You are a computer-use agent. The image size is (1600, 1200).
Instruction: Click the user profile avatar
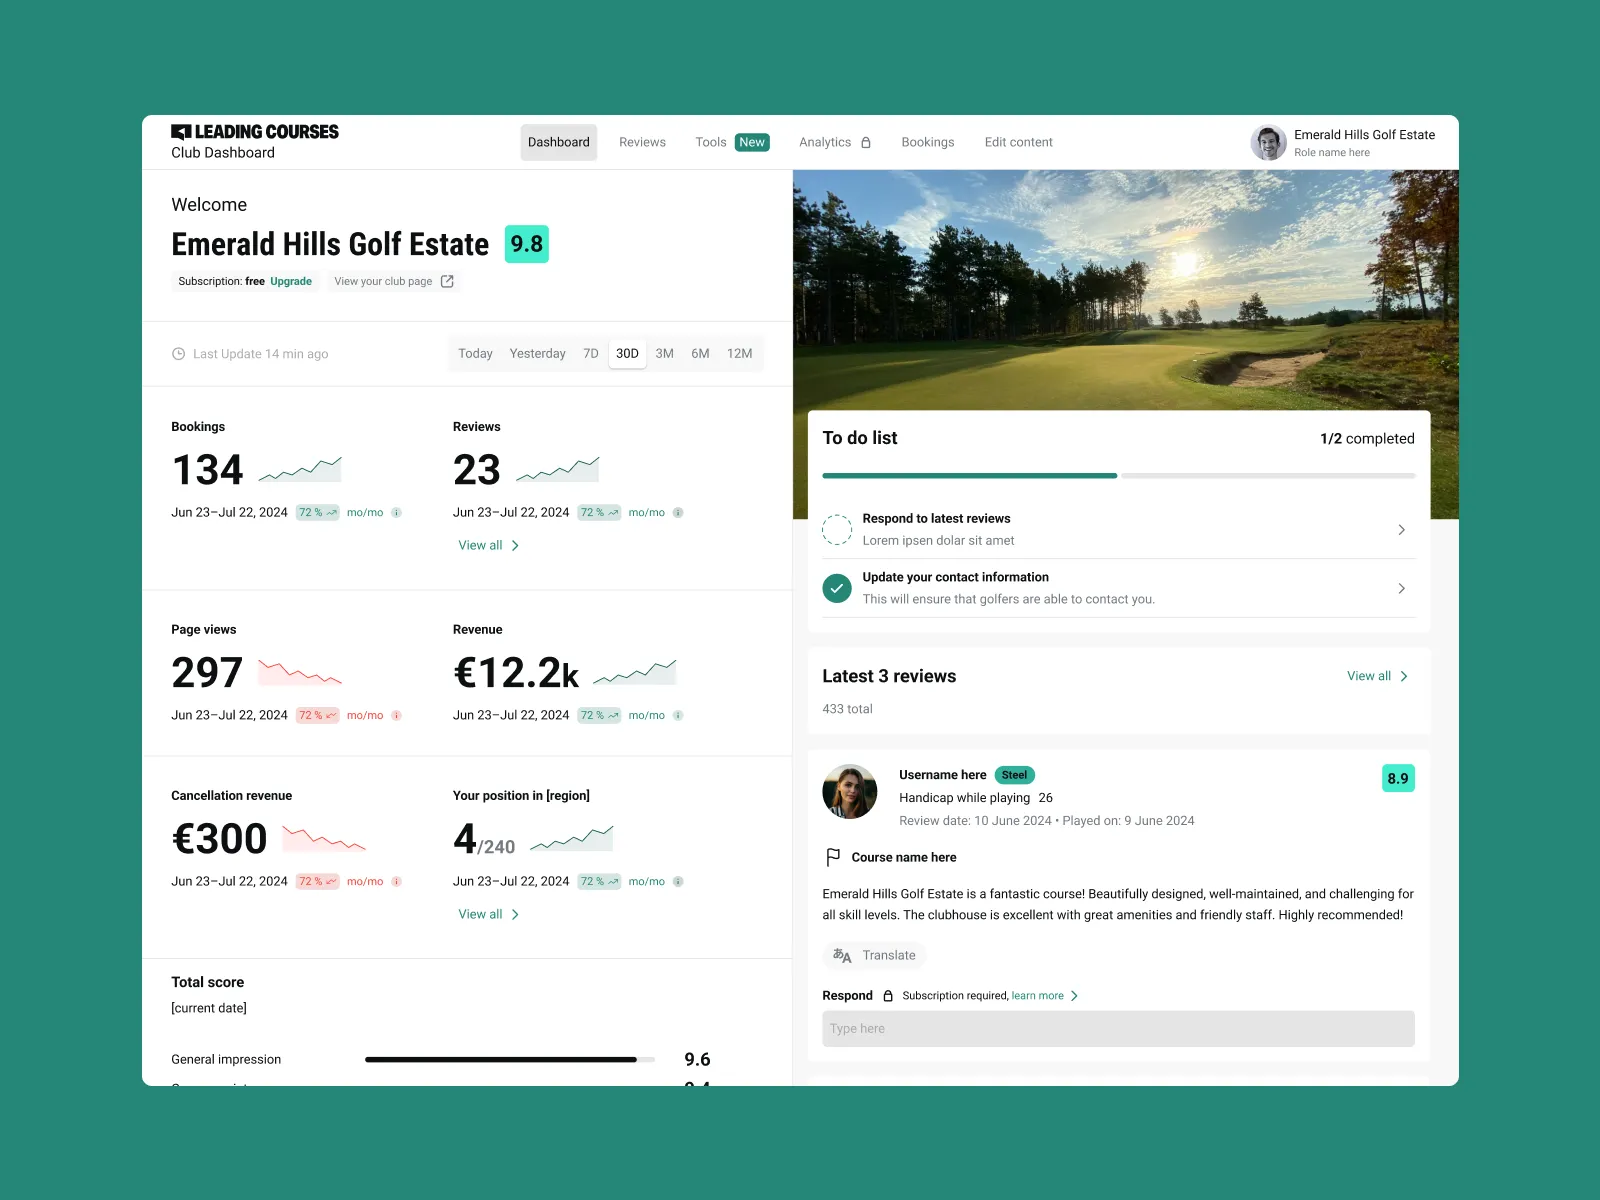coord(1268,142)
